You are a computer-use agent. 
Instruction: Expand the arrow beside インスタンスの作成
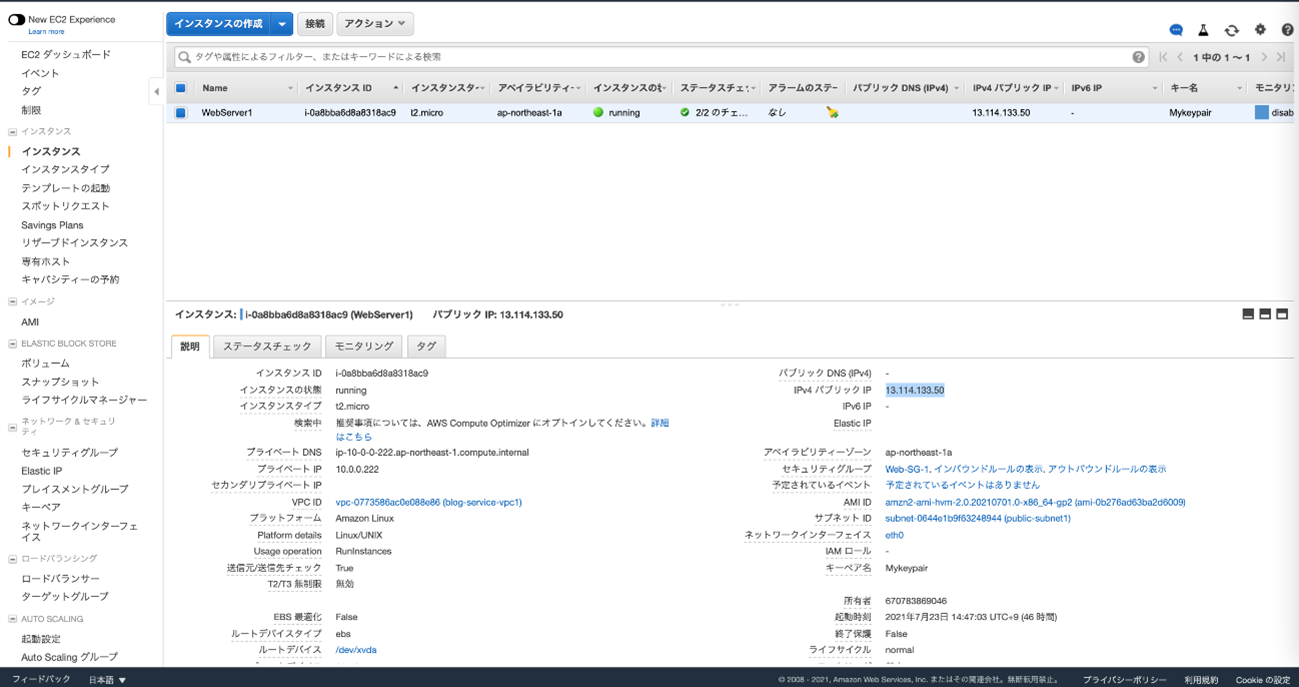[282, 24]
